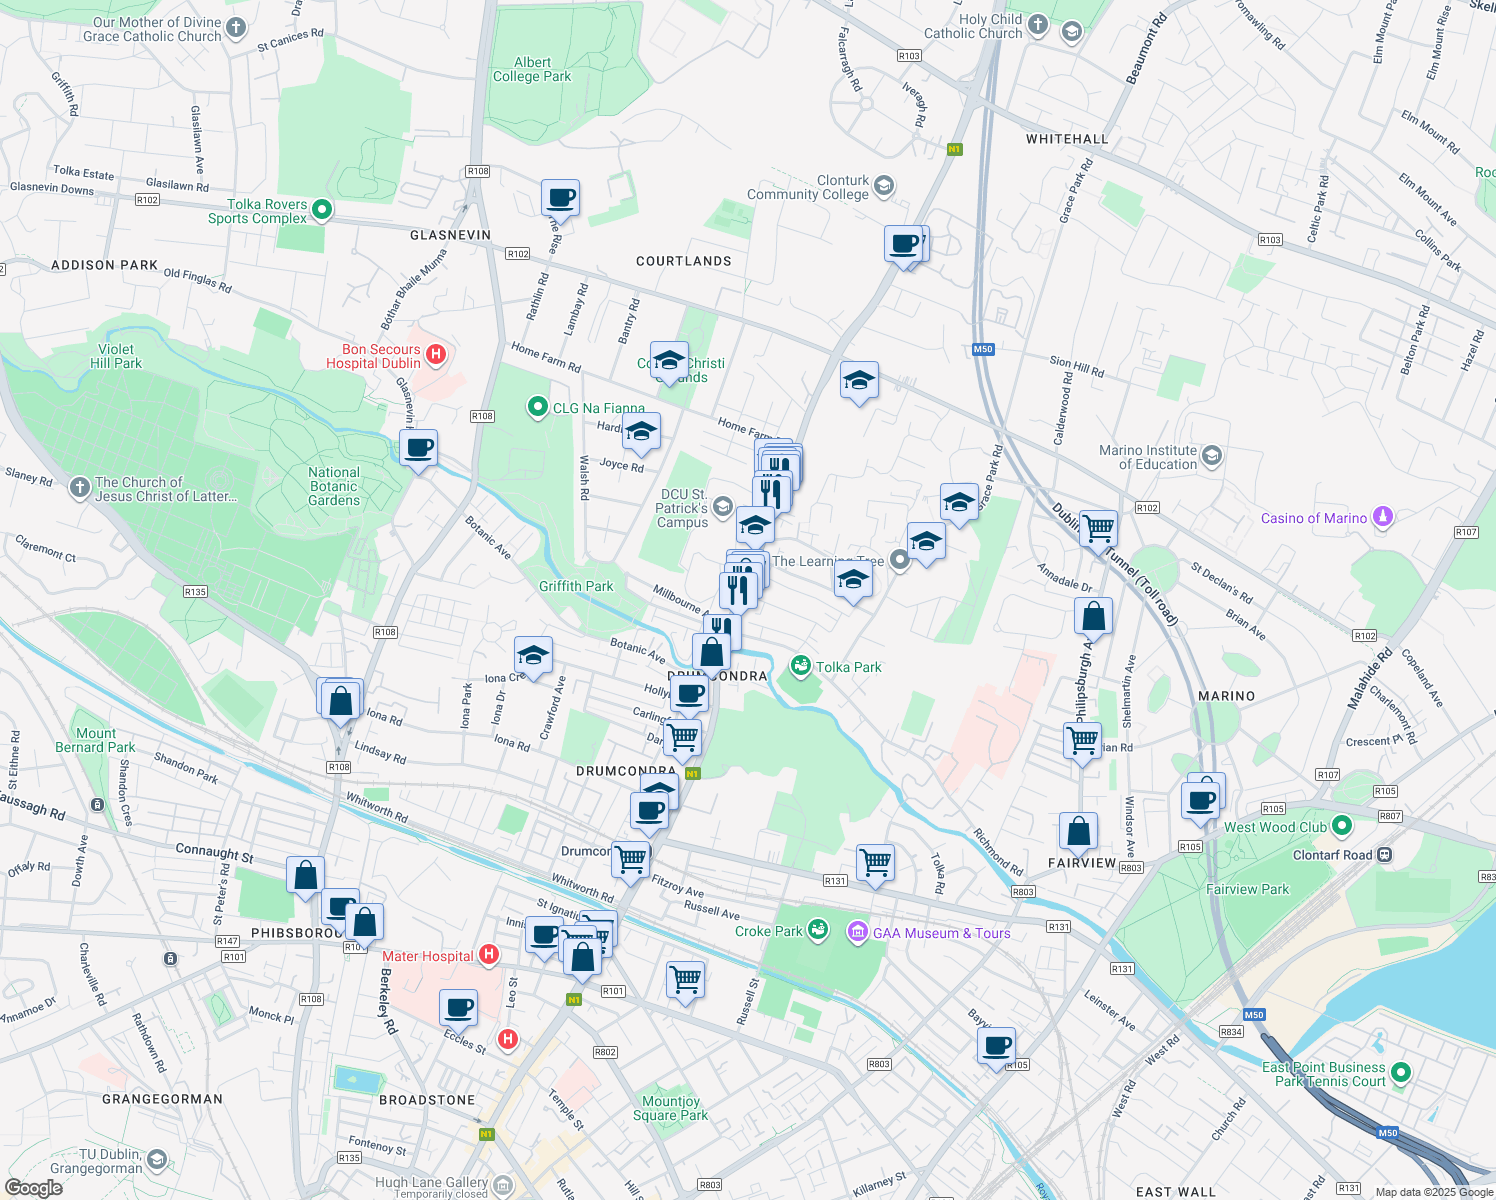Click the Google logo
The width and height of the screenshot is (1496, 1200).
tap(33, 1188)
